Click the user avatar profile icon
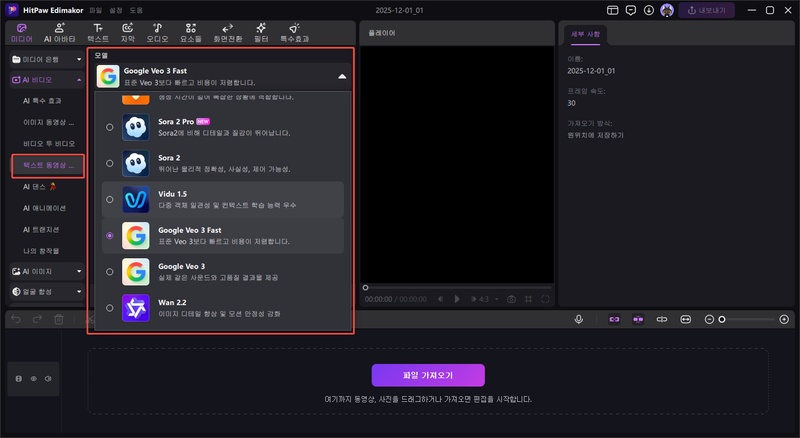The width and height of the screenshot is (800, 438). coord(667,10)
